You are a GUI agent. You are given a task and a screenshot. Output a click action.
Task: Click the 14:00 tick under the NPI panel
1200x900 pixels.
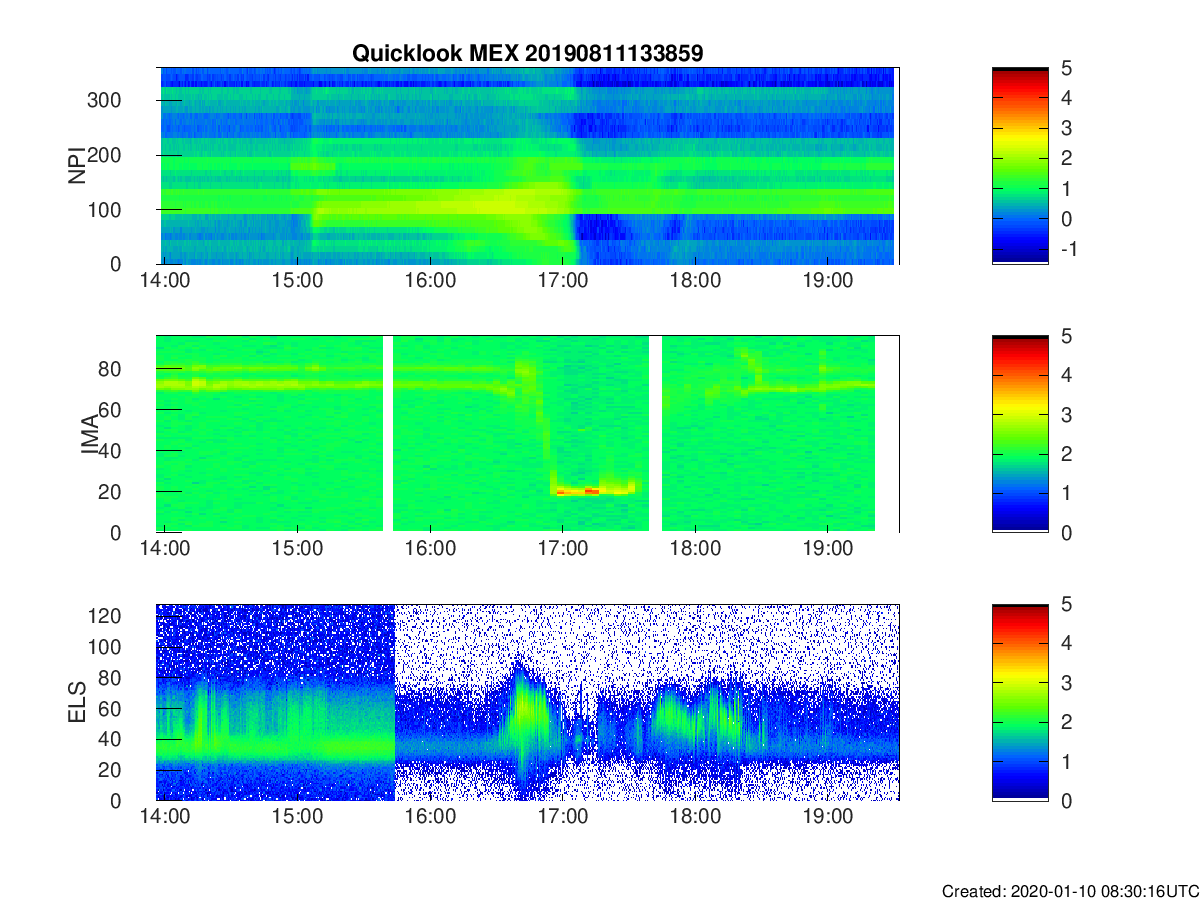165,281
